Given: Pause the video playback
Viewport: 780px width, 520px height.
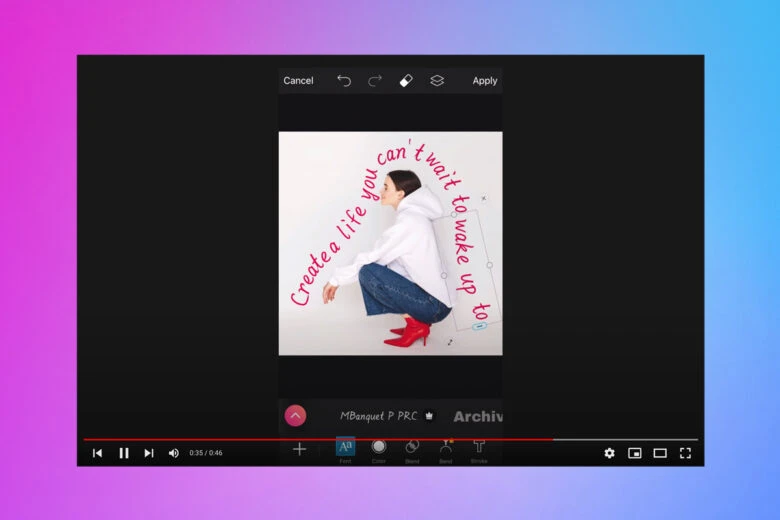Looking at the screenshot, I should [x=124, y=453].
